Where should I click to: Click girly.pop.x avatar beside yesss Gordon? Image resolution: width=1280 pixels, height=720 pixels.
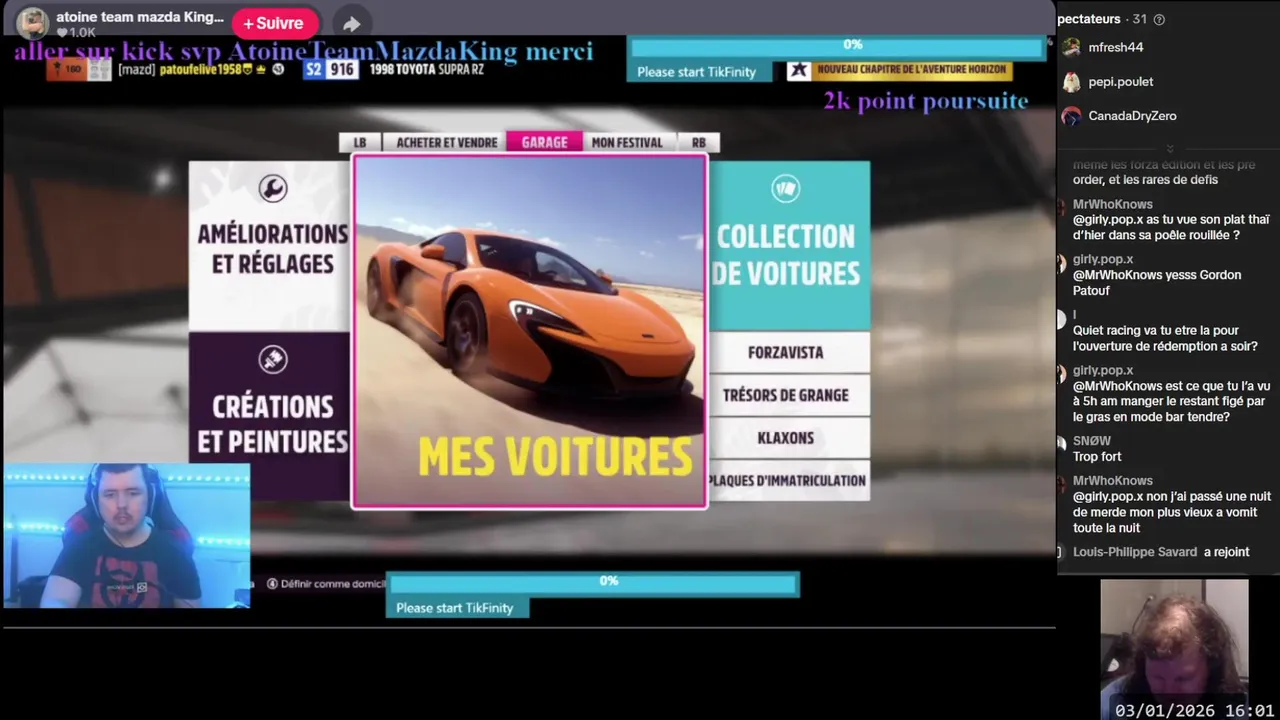click(x=1062, y=264)
